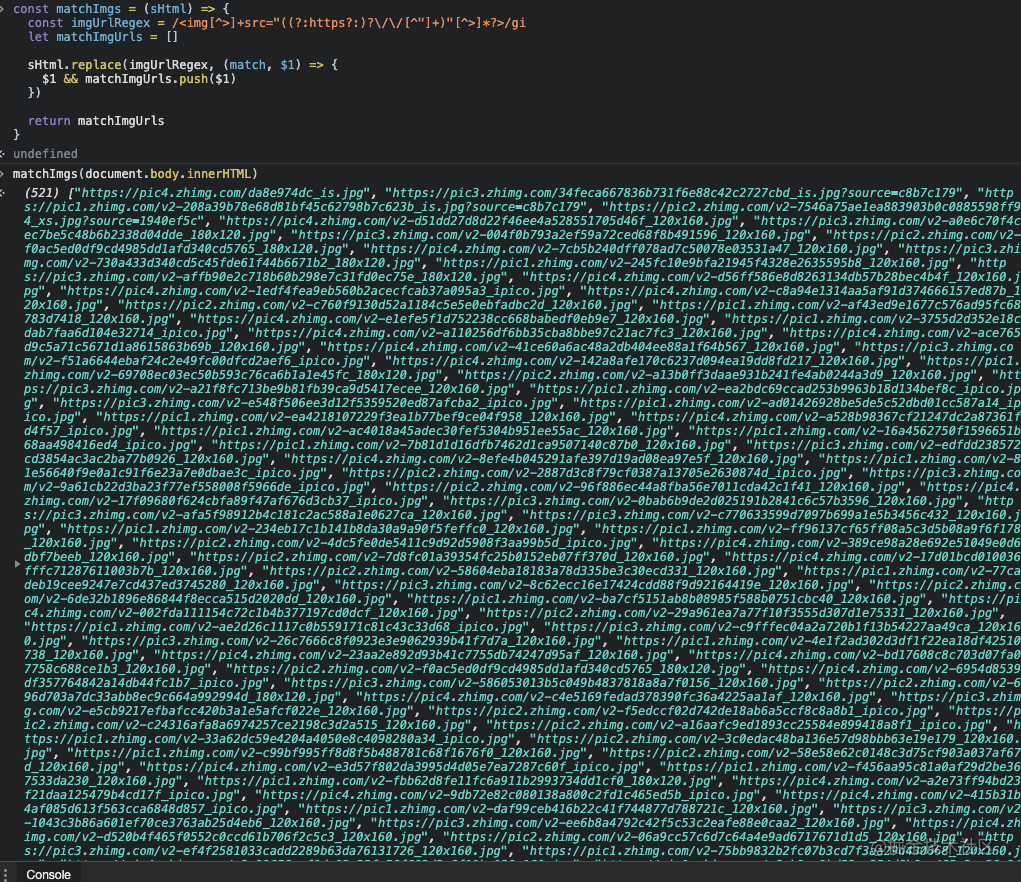The height and width of the screenshot is (882, 1021).
Task: Click the URL containing v2-ee6b8a4792c42f5c53c2
Action: click(x=631, y=823)
